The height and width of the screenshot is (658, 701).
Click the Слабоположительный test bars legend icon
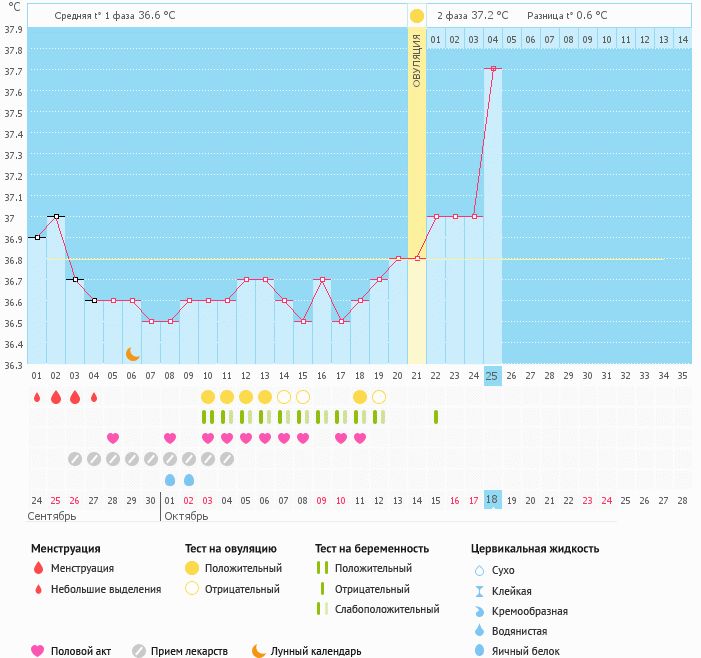point(322,609)
